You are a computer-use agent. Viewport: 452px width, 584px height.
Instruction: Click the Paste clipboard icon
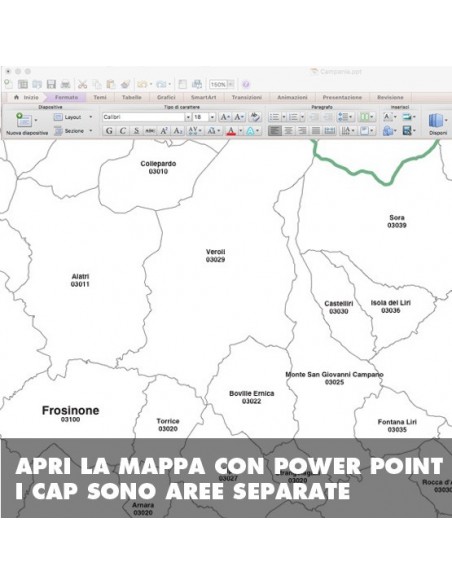[x=111, y=84]
